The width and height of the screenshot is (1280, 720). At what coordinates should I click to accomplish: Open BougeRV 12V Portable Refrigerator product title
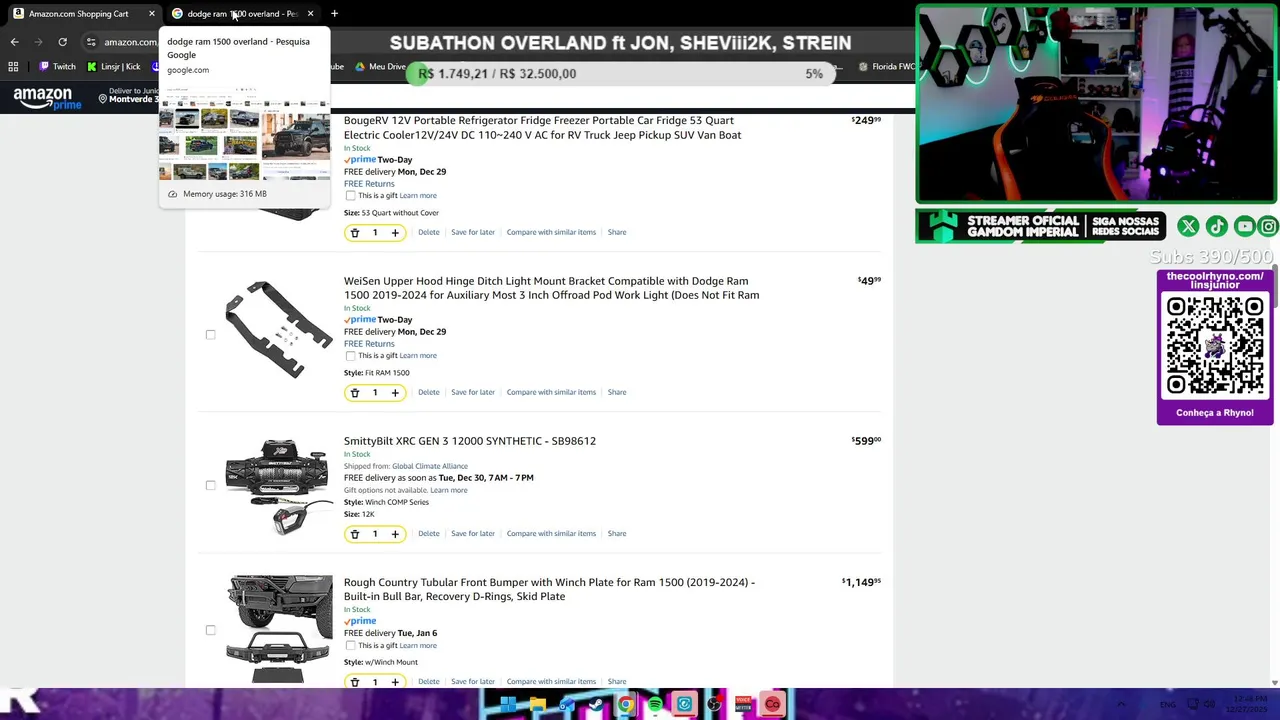543,128
